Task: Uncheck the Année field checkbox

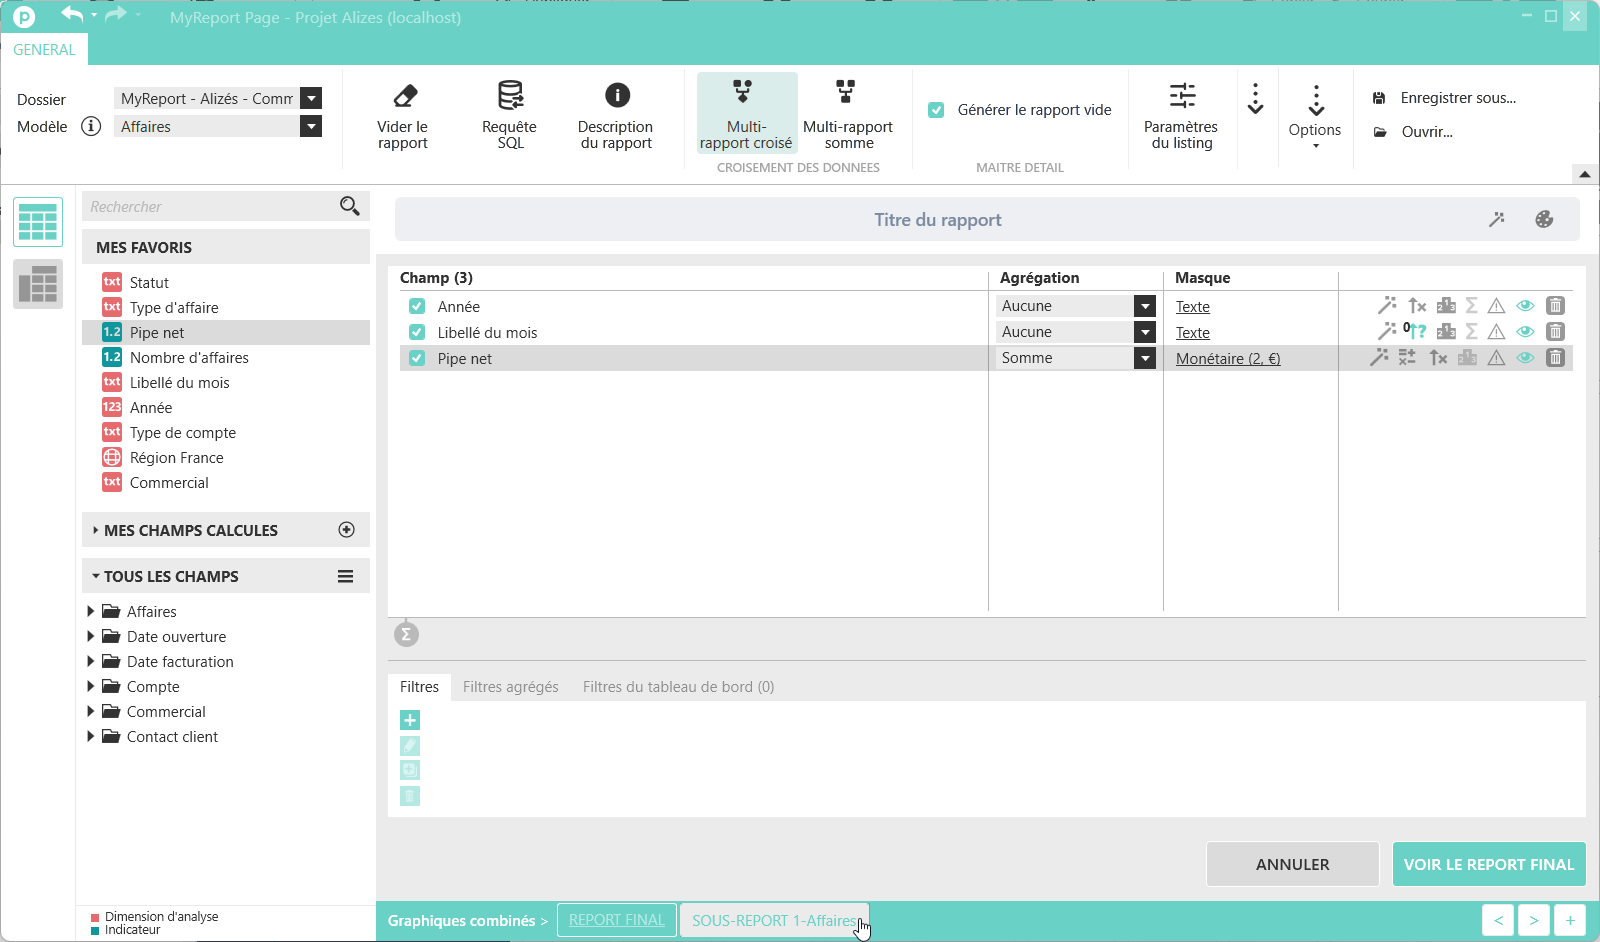Action: click(x=417, y=306)
